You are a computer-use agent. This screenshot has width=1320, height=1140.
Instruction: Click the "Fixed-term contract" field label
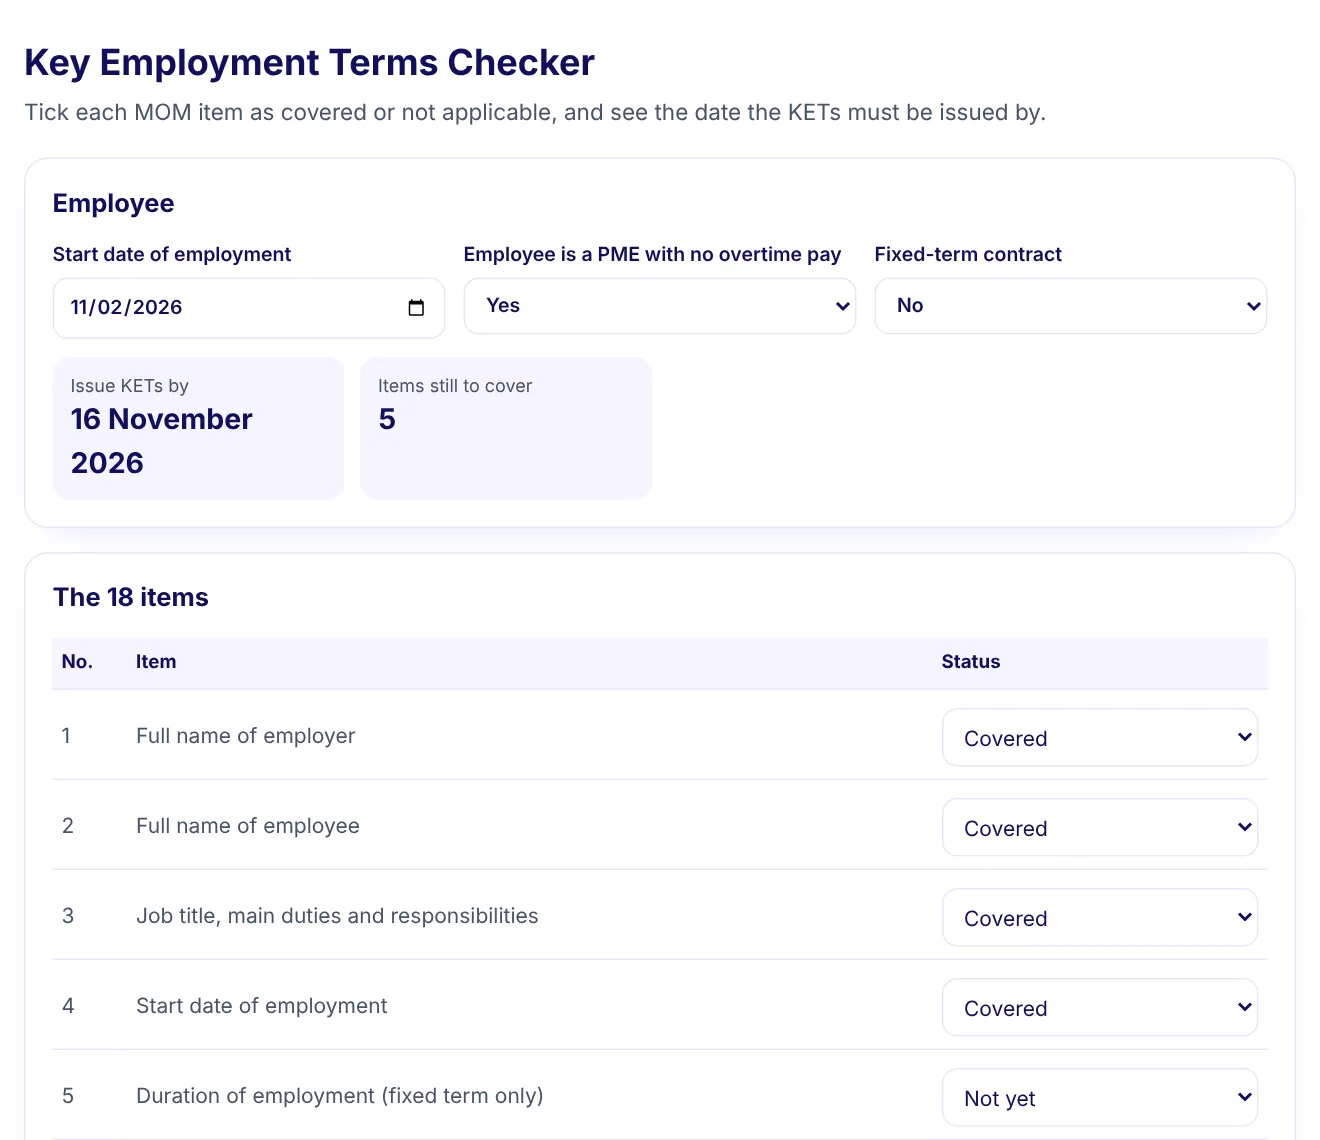click(x=968, y=254)
